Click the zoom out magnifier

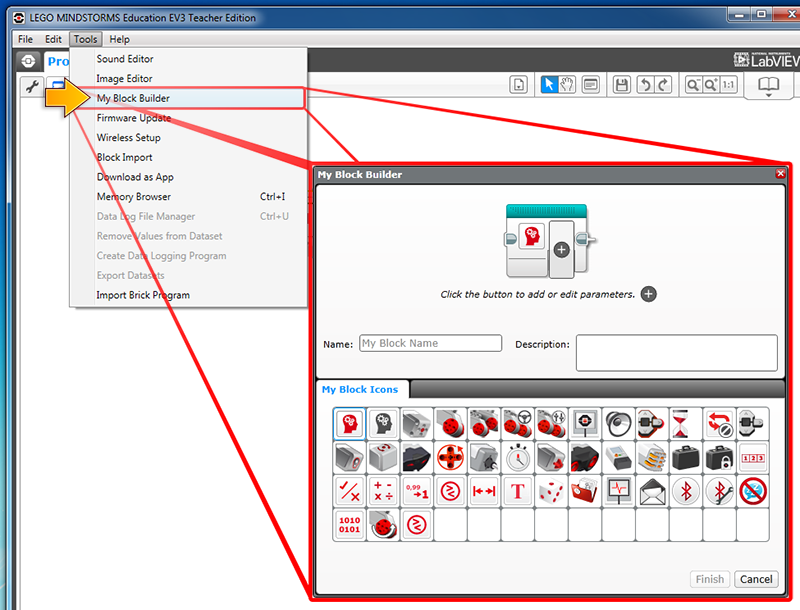click(693, 85)
